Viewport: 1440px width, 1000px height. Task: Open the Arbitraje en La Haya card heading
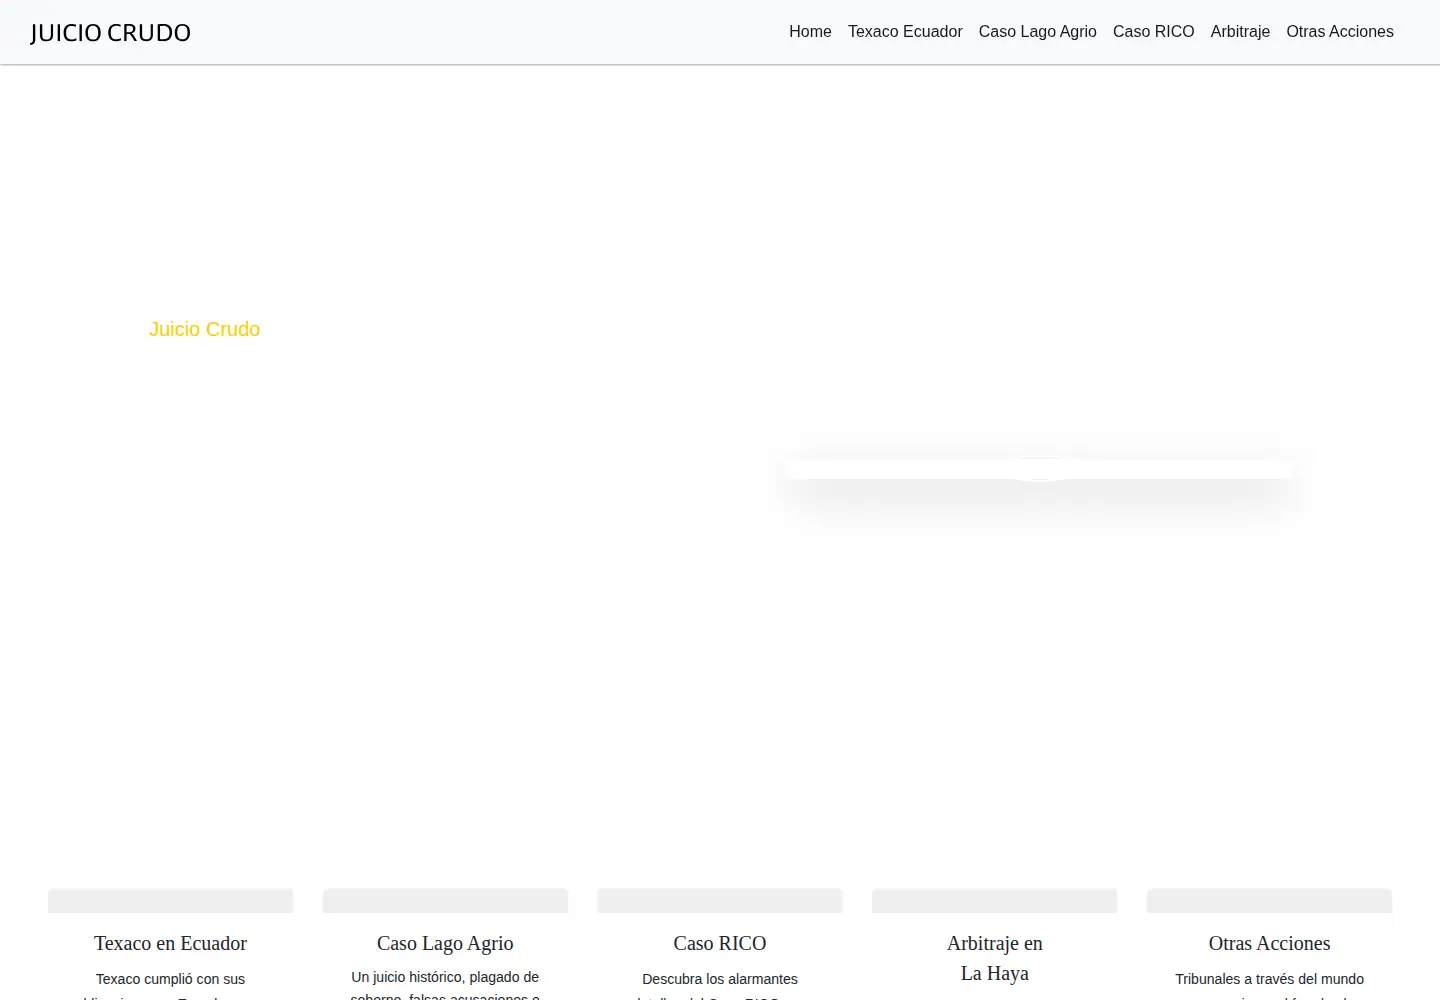(995, 958)
